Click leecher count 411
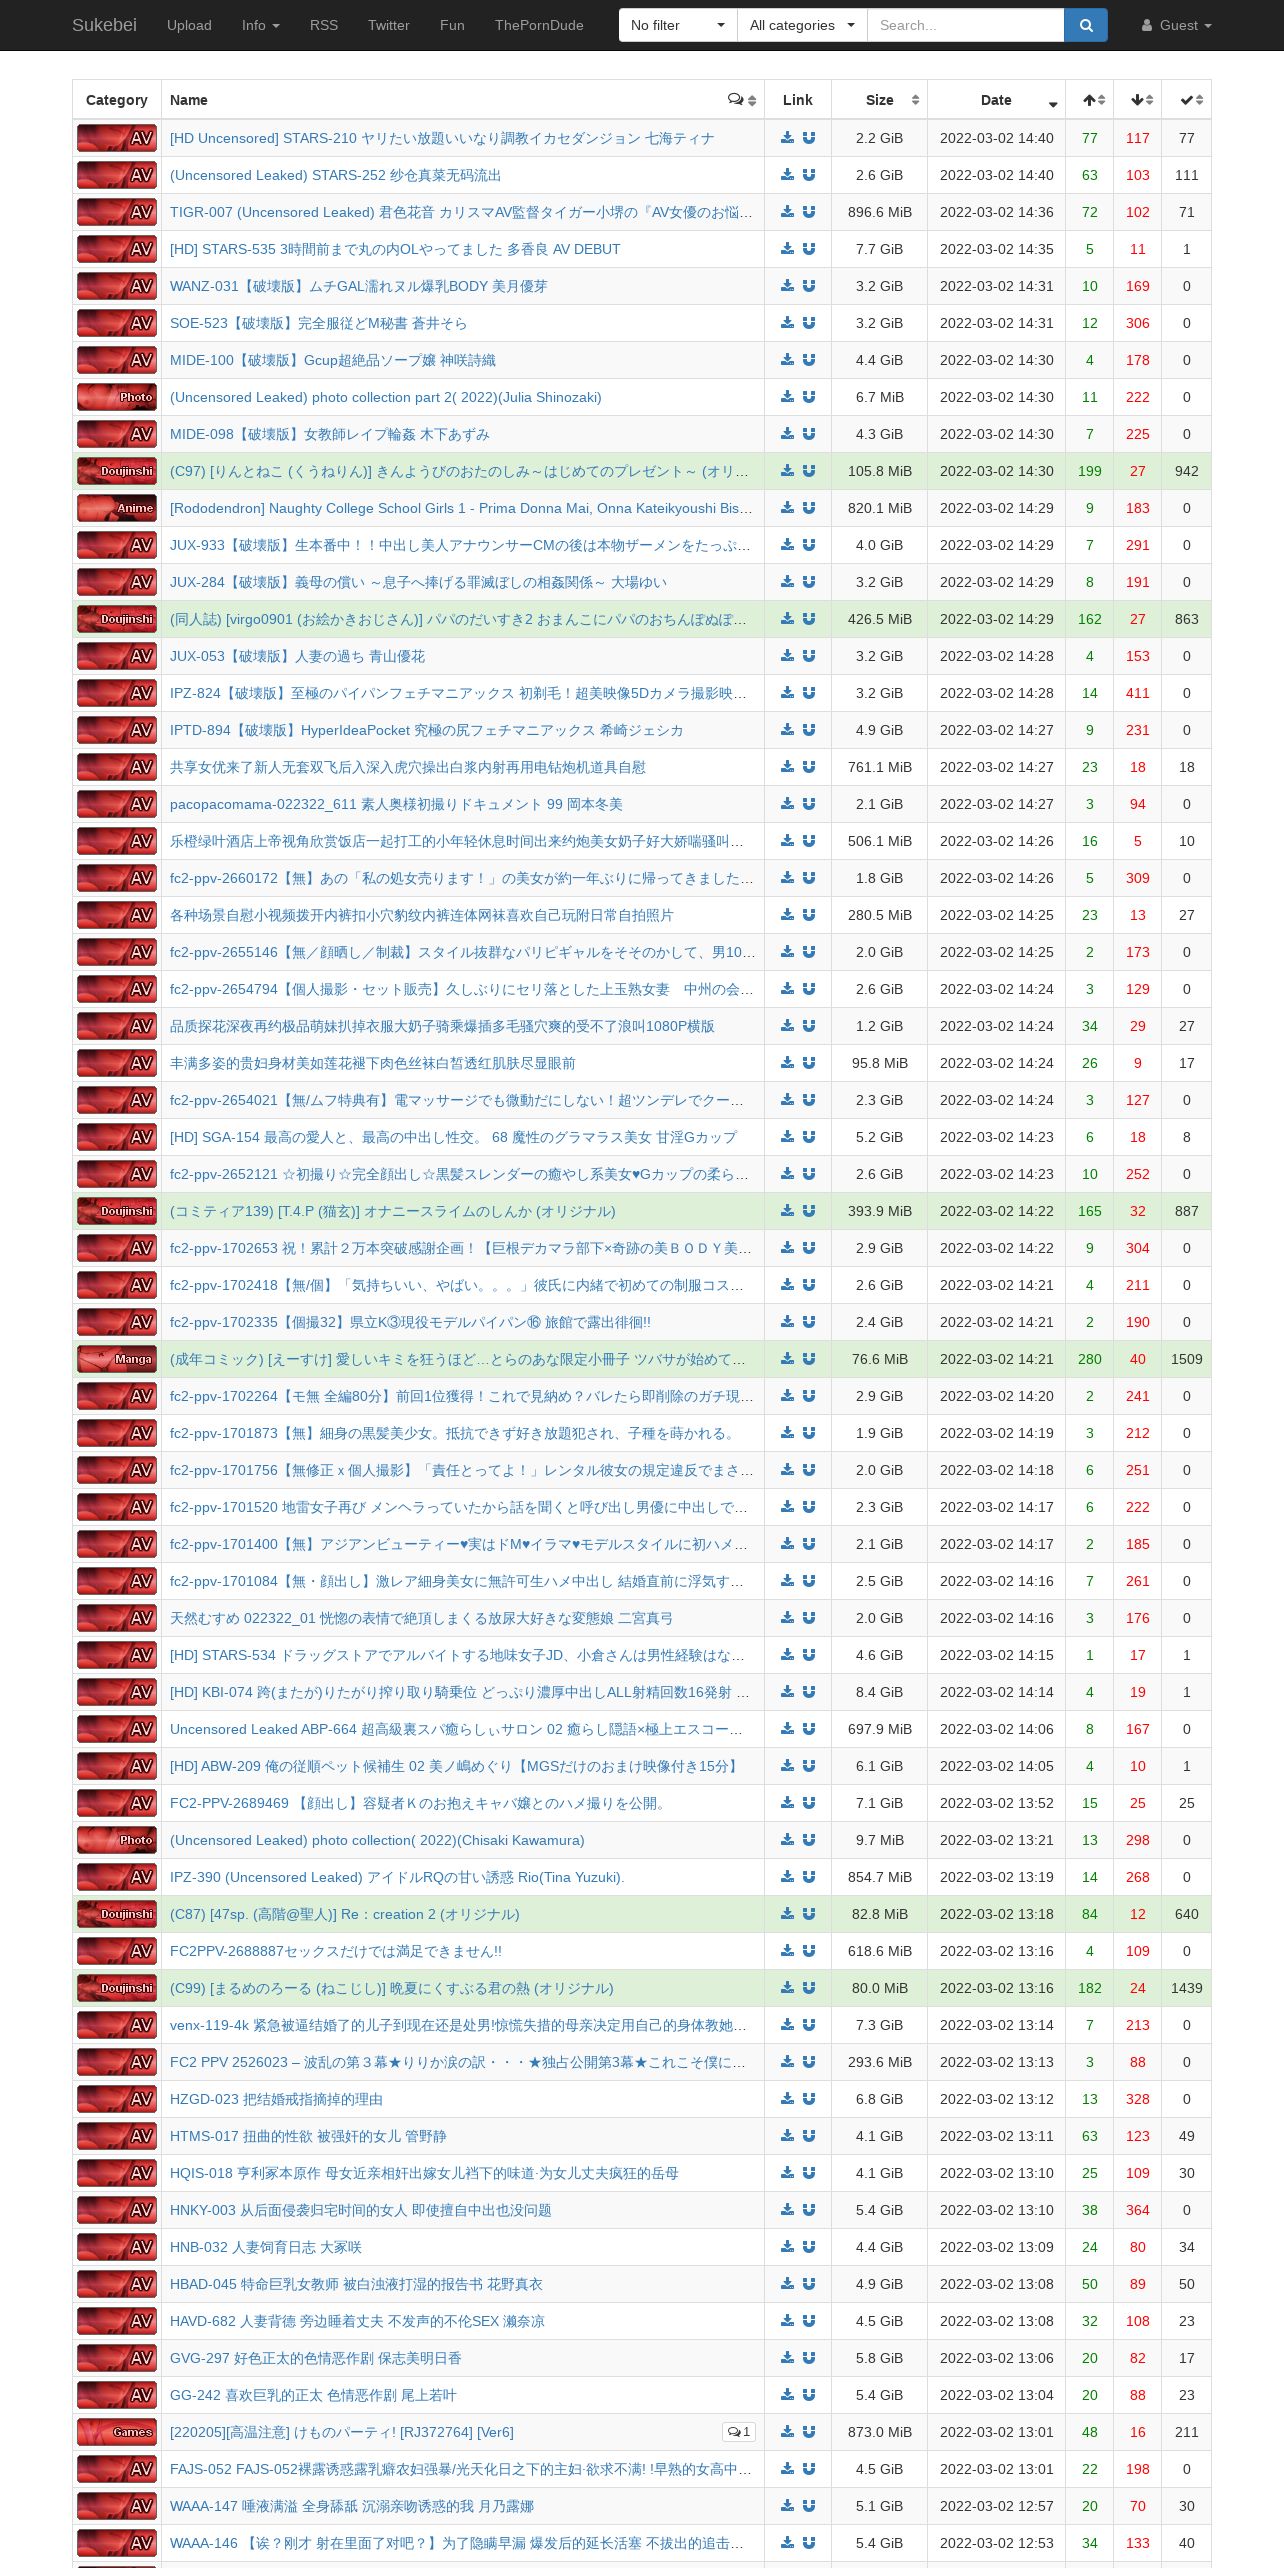1284x2568 pixels. (1138, 693)
